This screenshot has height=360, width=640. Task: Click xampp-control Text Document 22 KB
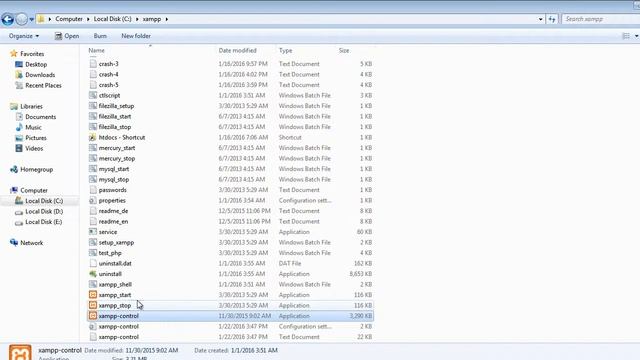pos(119,337)
